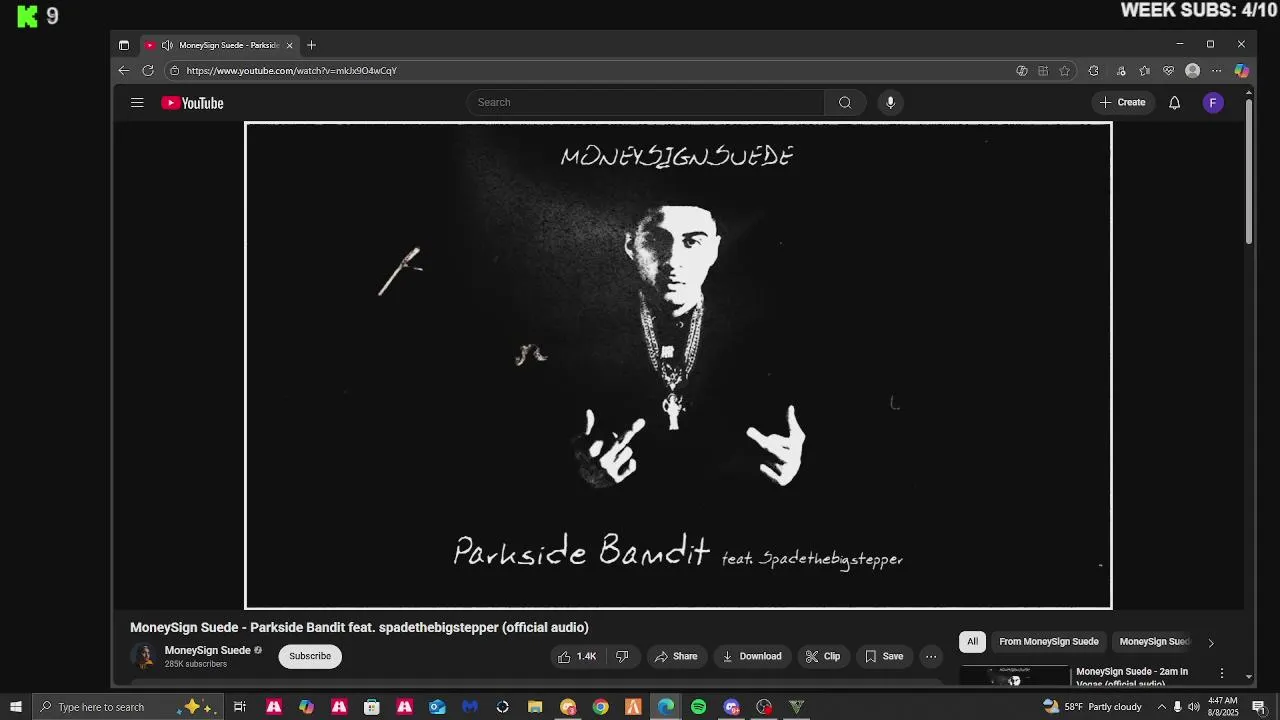The height and width of the screenshot is (720, 1280).
Task: Dislike the video
Action: pyautogui.click(x=622, y=656)
